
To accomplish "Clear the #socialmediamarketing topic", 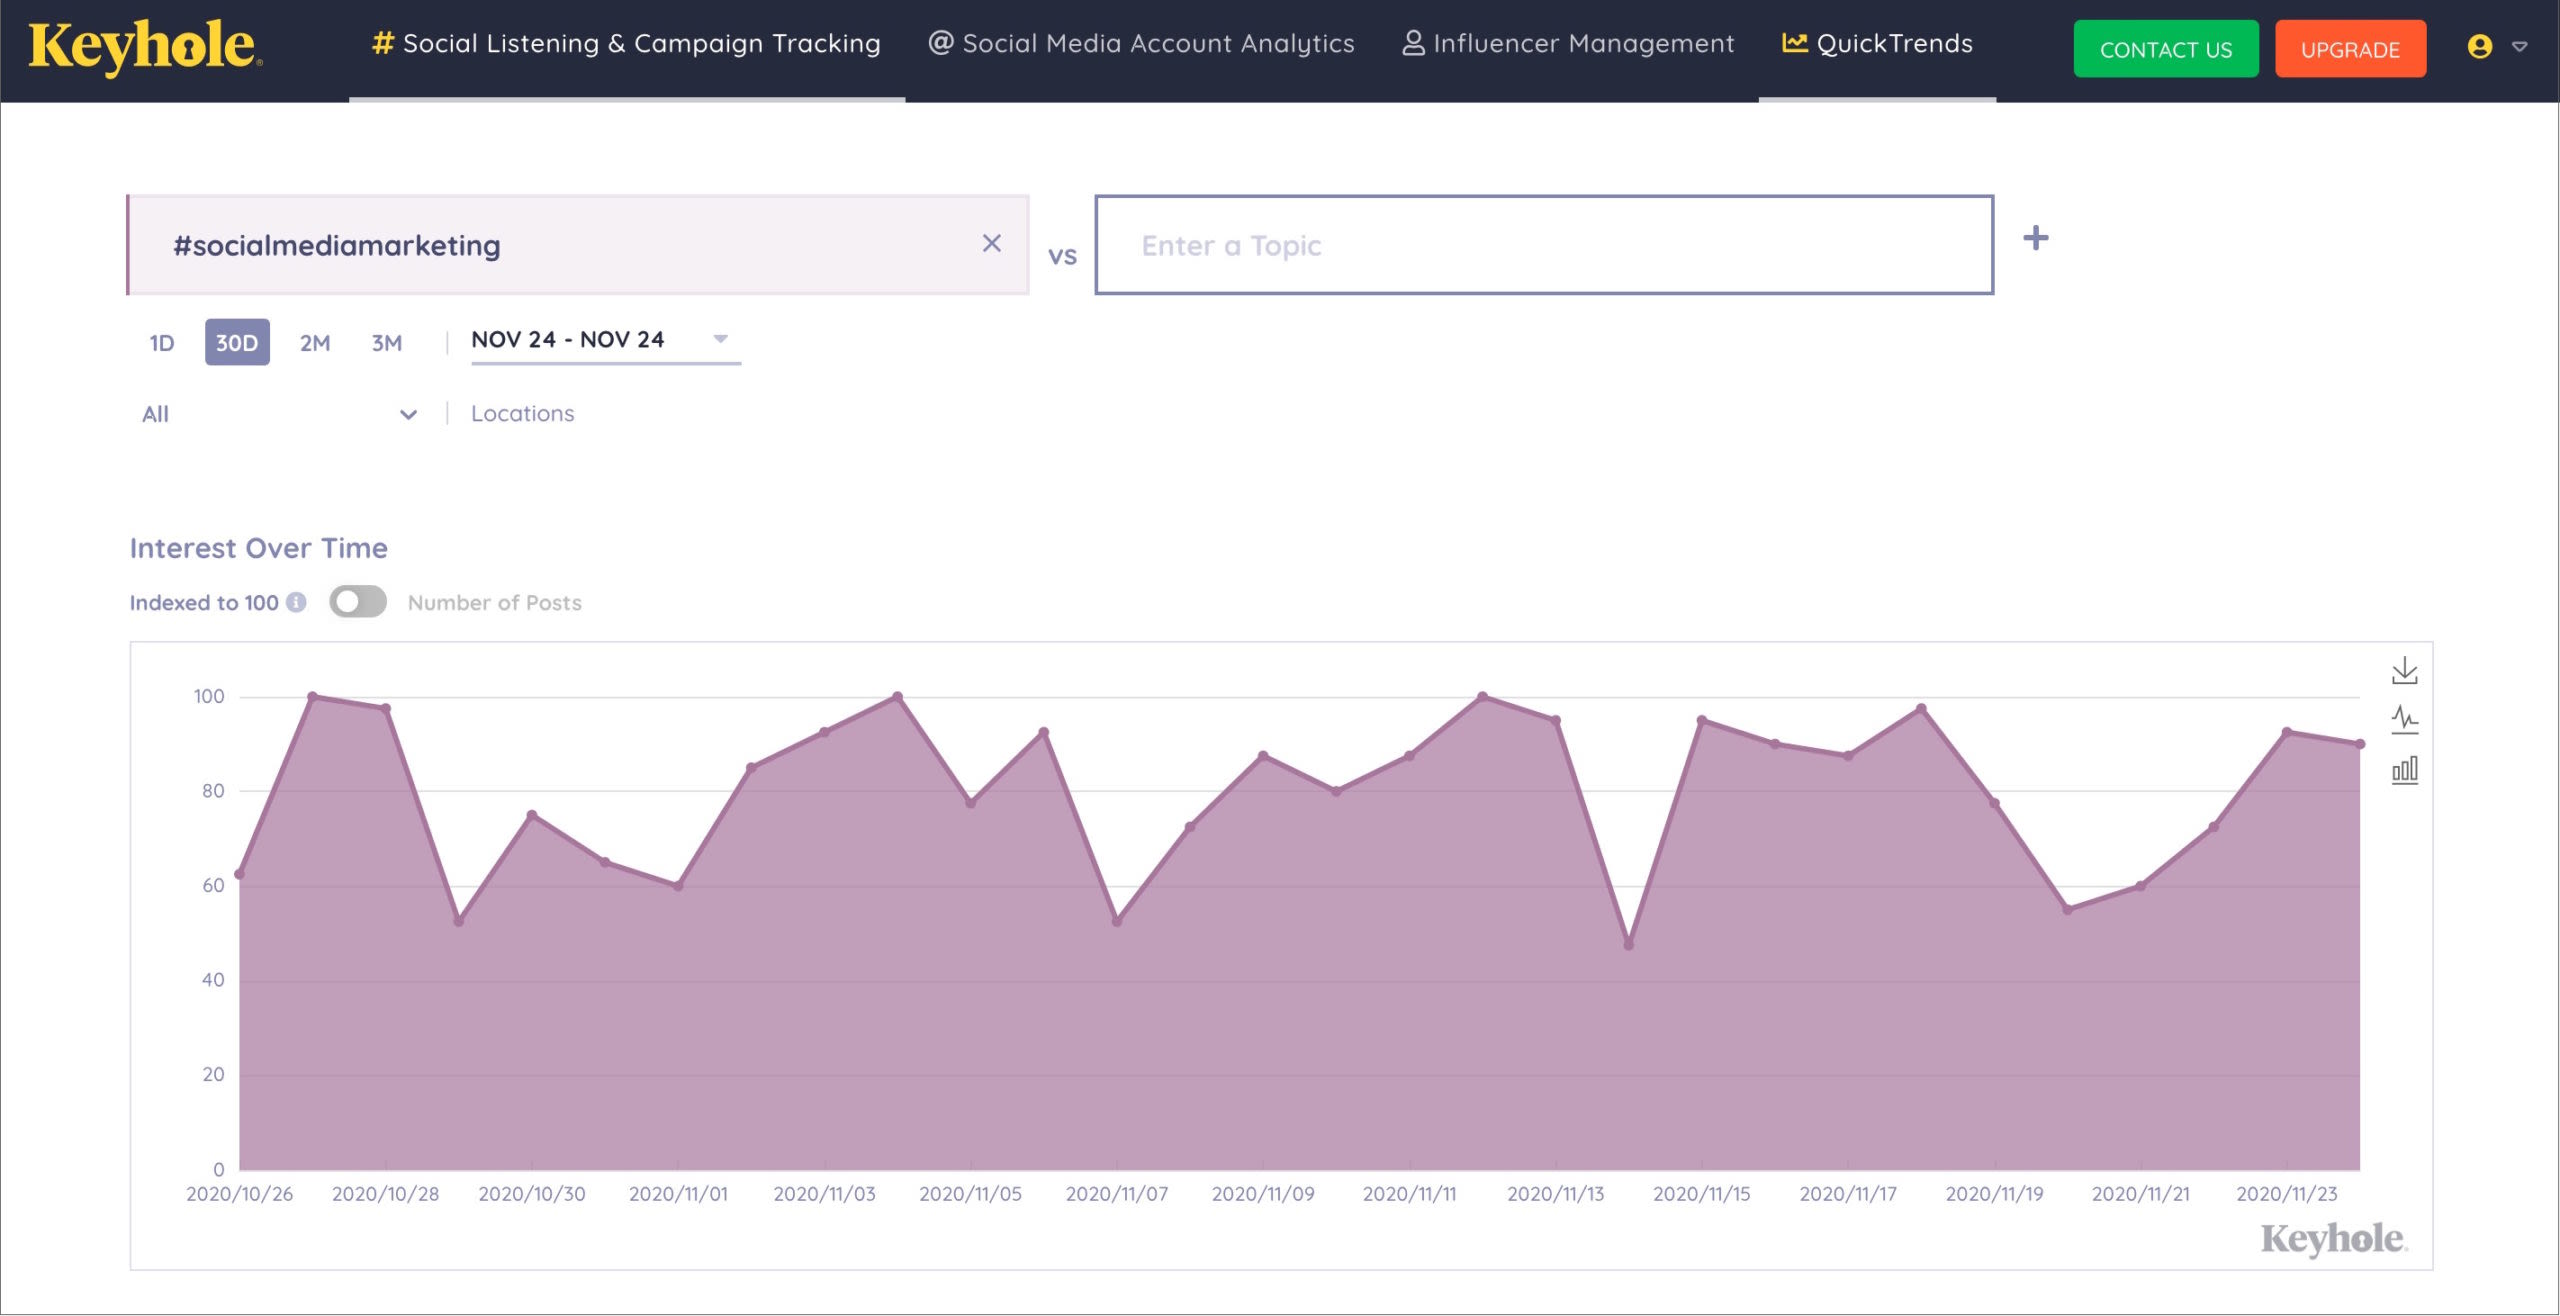I will pos(991,243).
